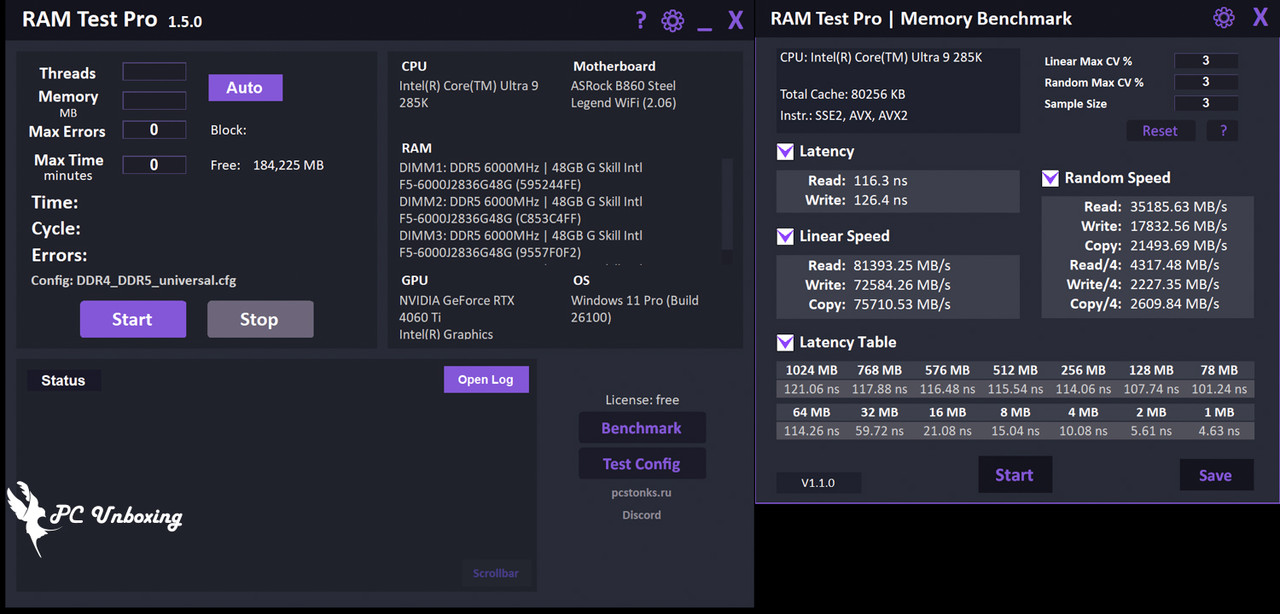Open the Benchmark window button
Screen dimensions: 1280x614
point(642,428)
